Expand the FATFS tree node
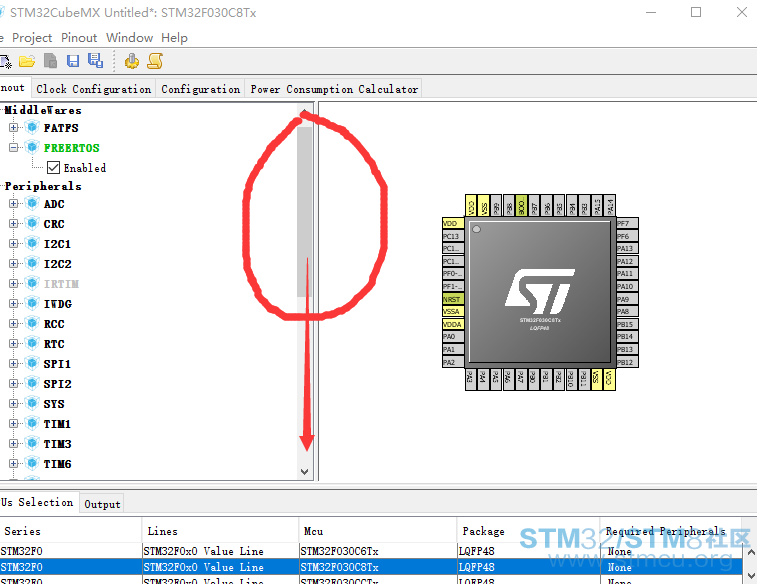 [14, 127]
